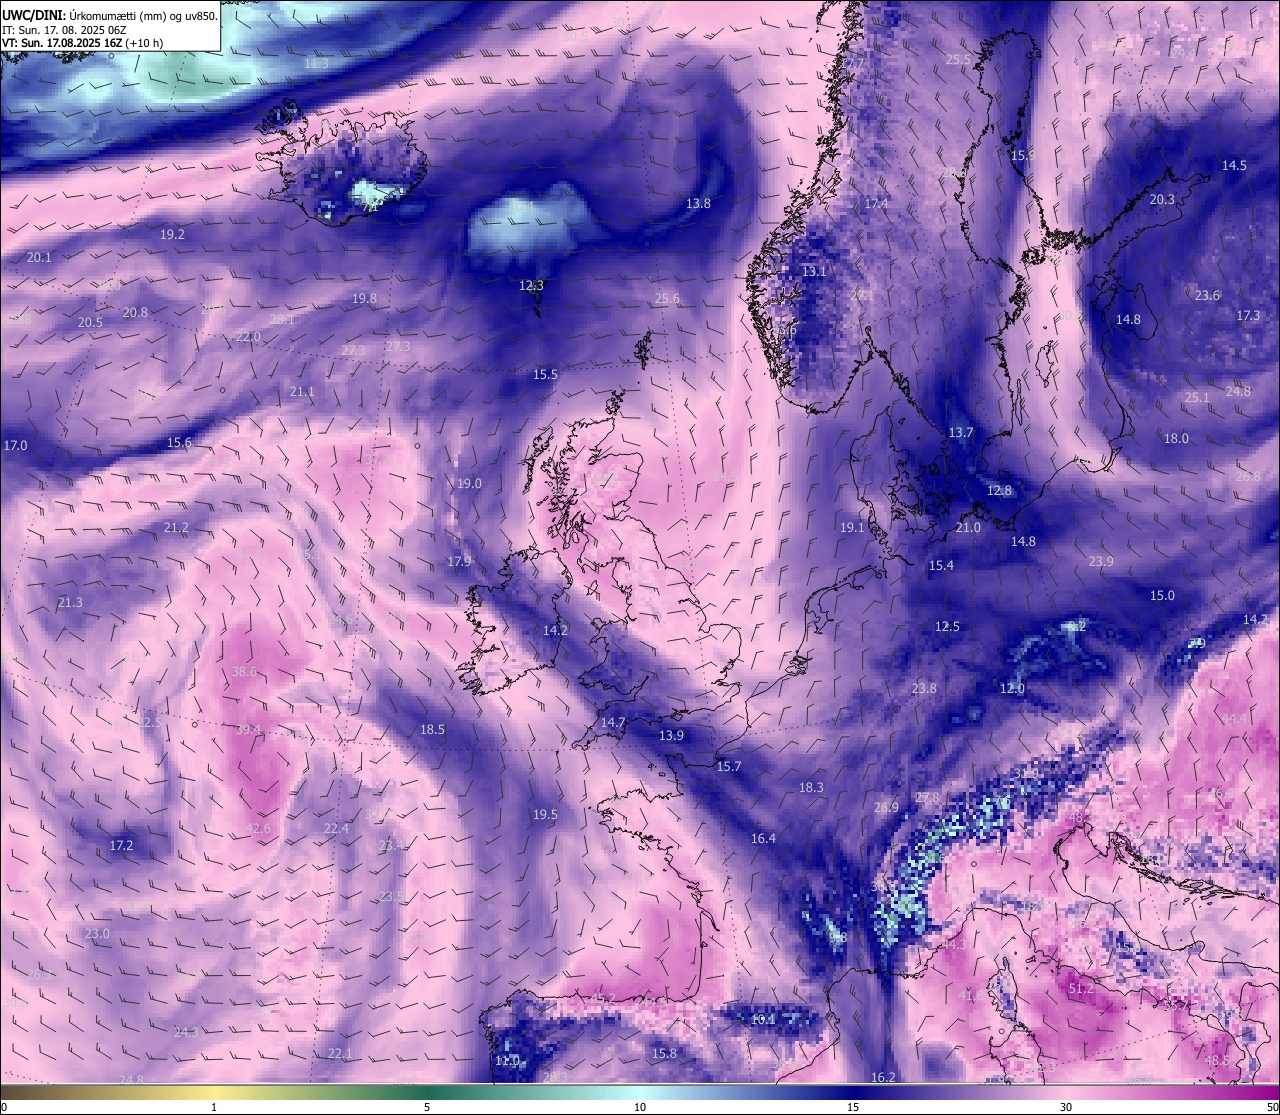Image resolution: width=1280 pixels, height=1115 pixels.
Task: Click the 21.3 value over the Atlantic
Action: [70, 602]
